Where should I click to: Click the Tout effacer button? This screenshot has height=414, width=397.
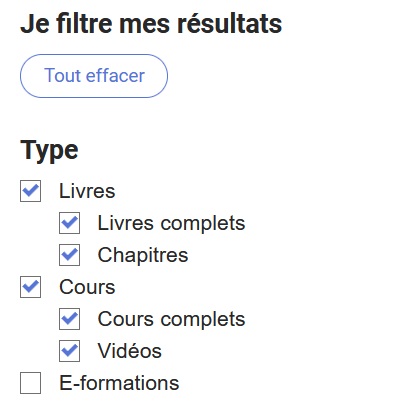point(94,76)
